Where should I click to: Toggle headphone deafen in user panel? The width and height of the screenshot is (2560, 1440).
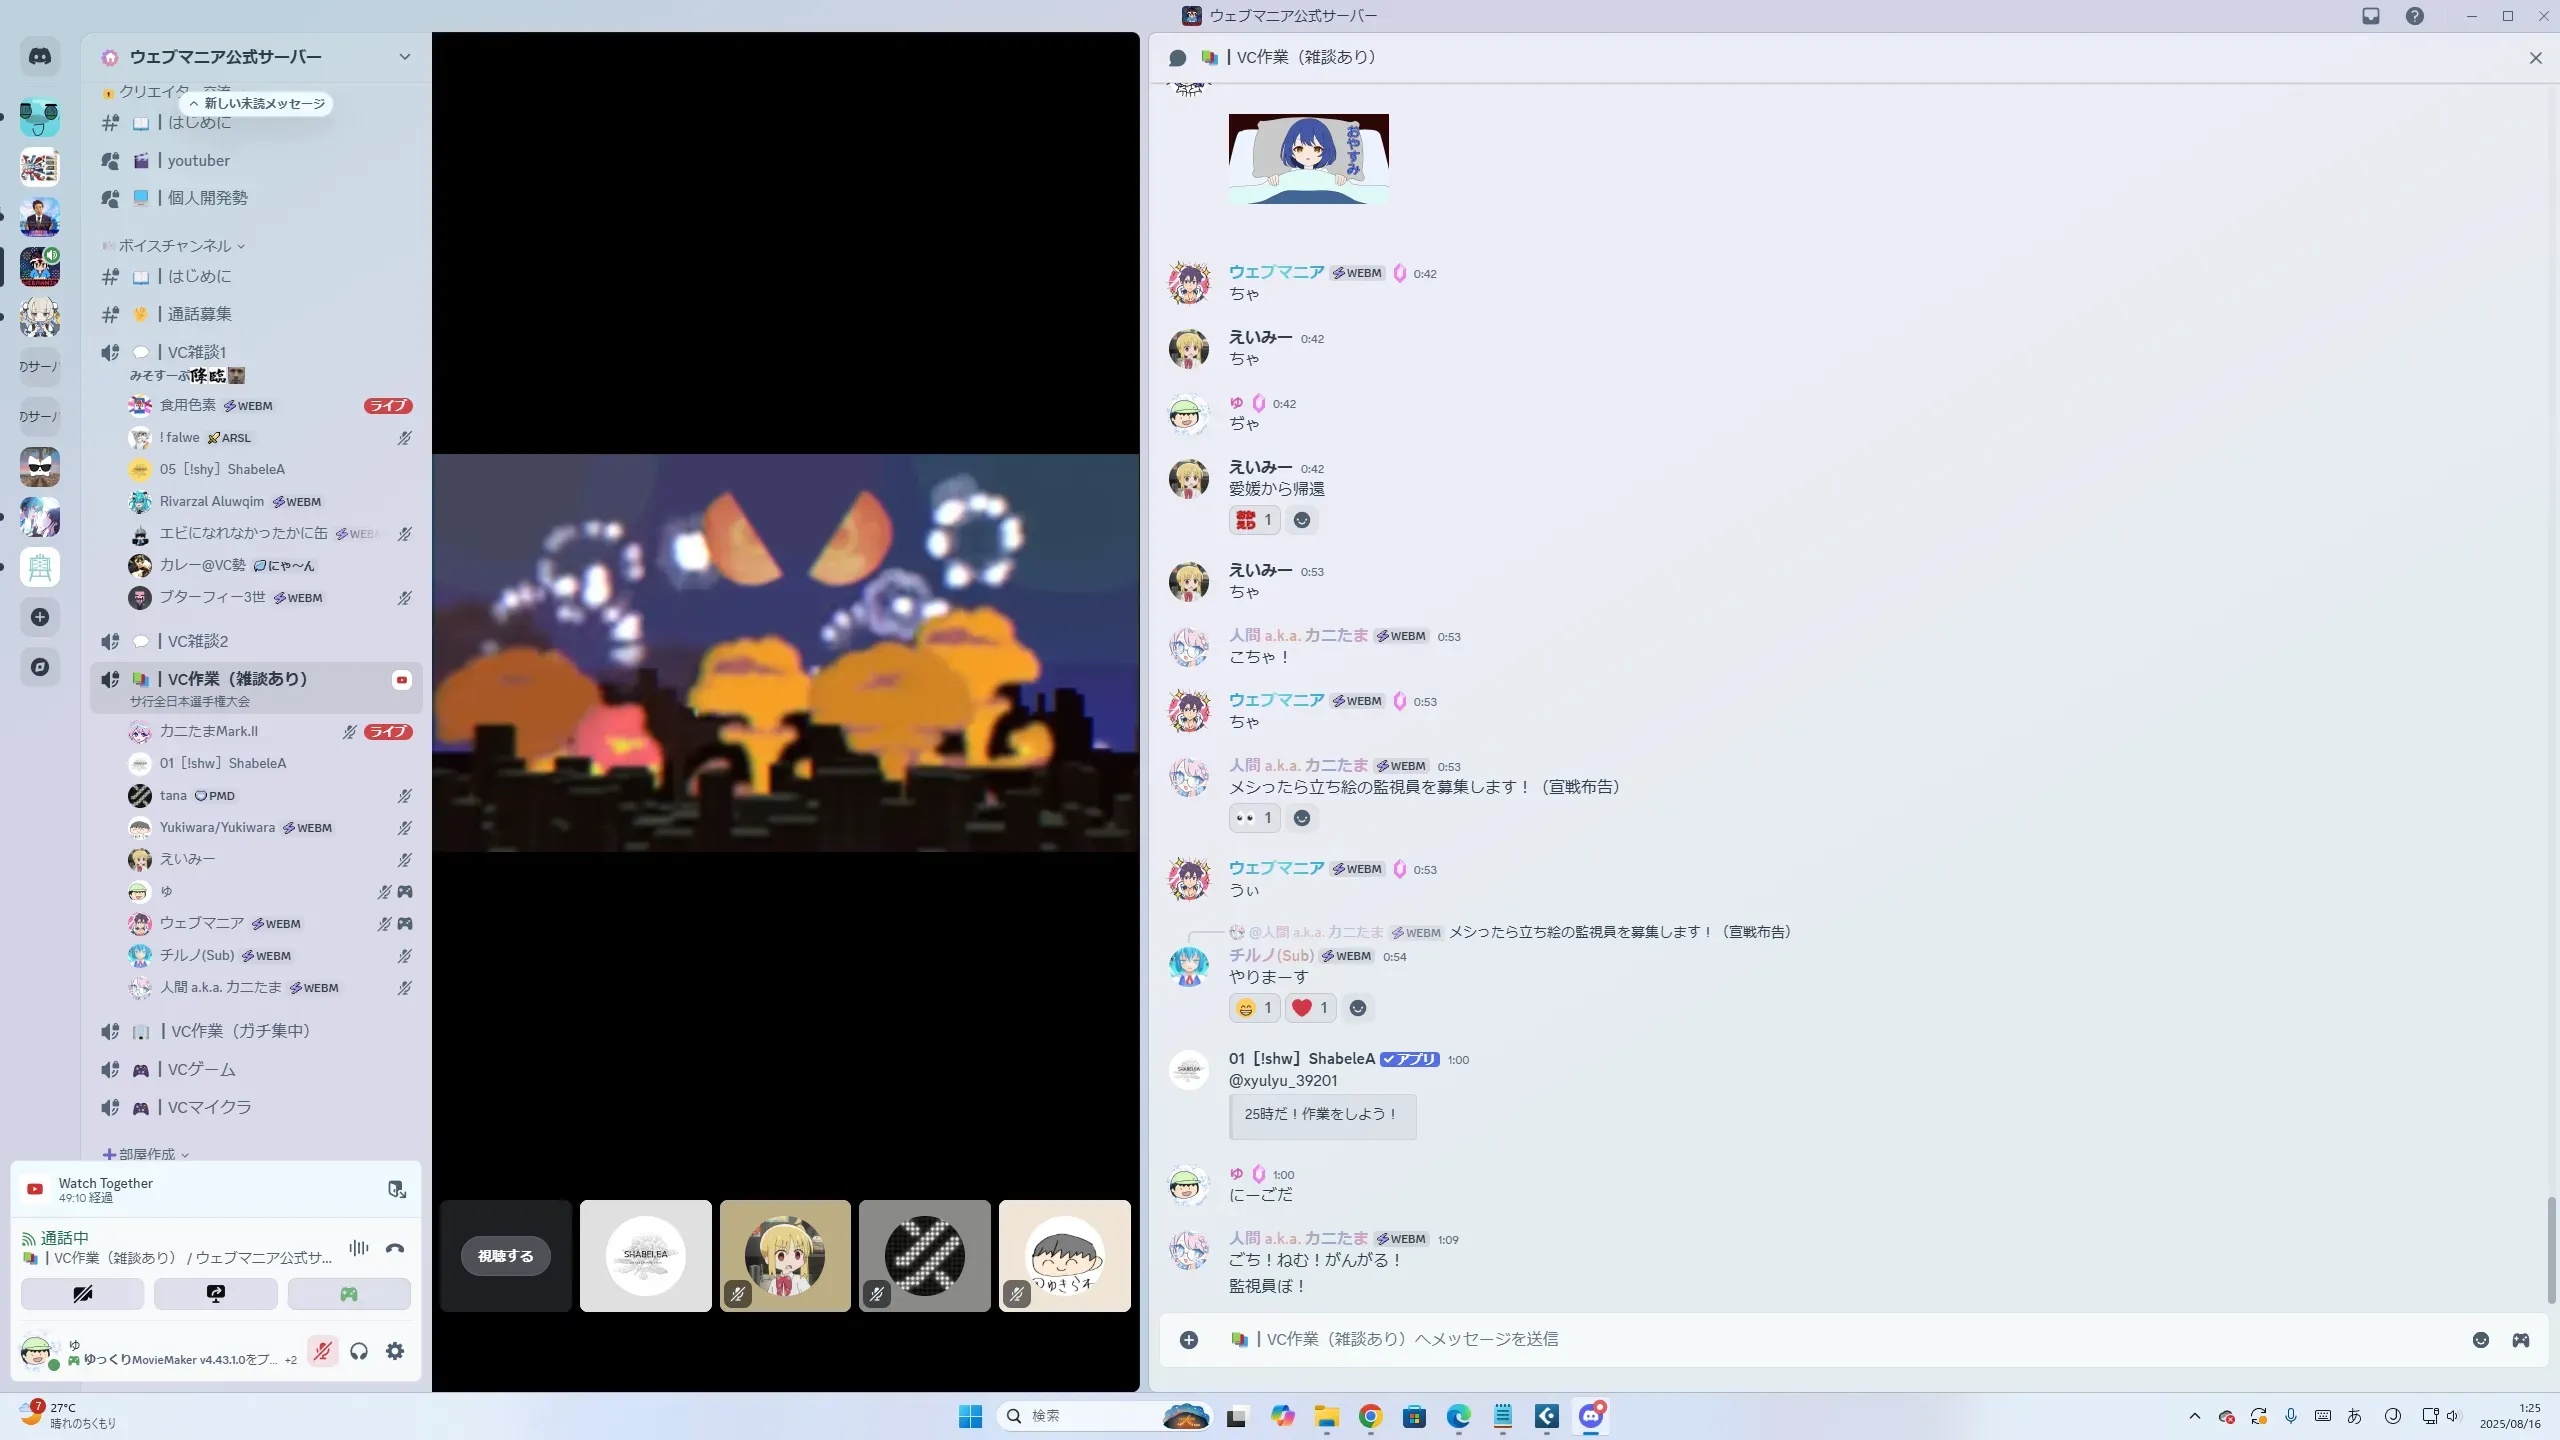click(359, 1351)
